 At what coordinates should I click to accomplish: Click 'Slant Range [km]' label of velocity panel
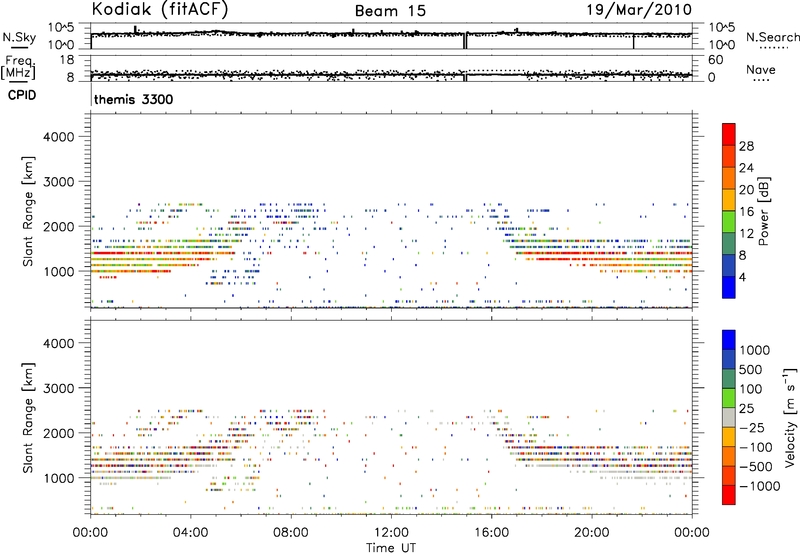[x=28, y=418]
